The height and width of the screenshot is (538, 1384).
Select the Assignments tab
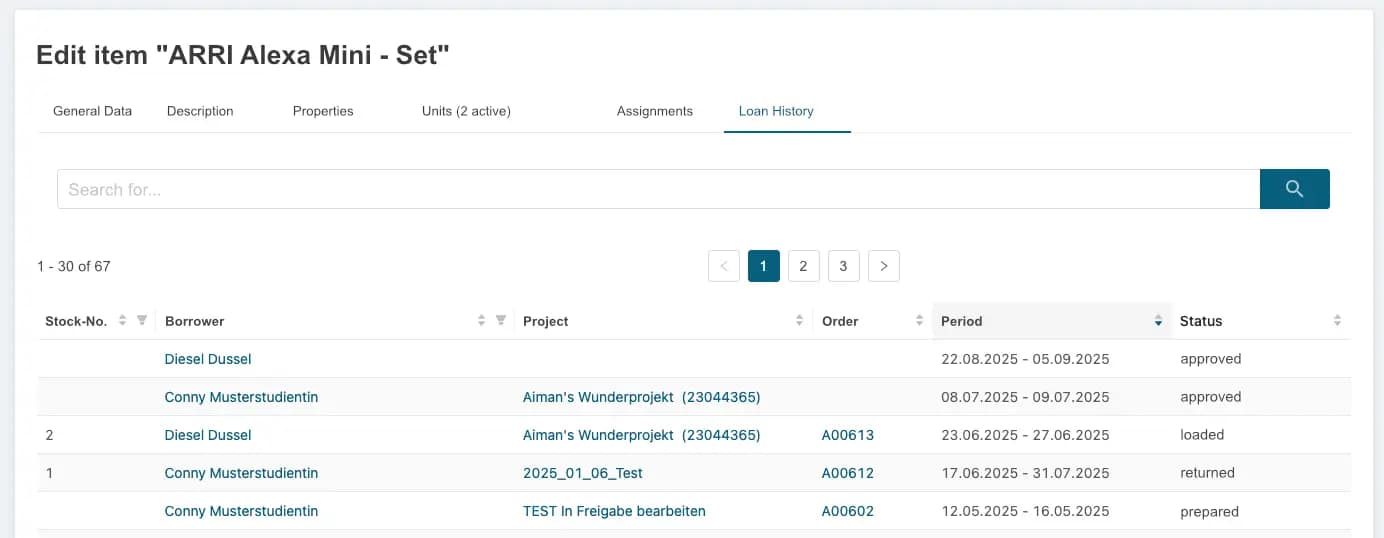coord(654,111)
